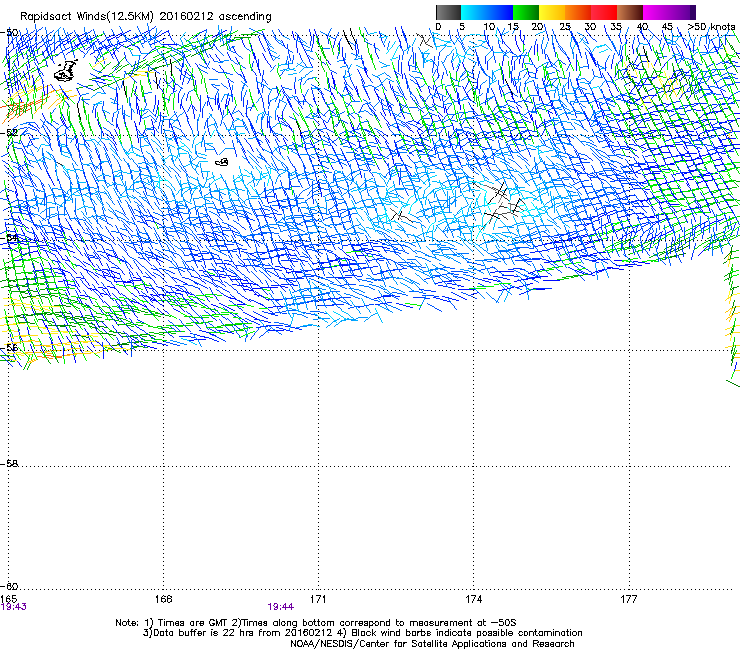Click the cyan-blue 5-15 knots legend gradient

(487, 12)
